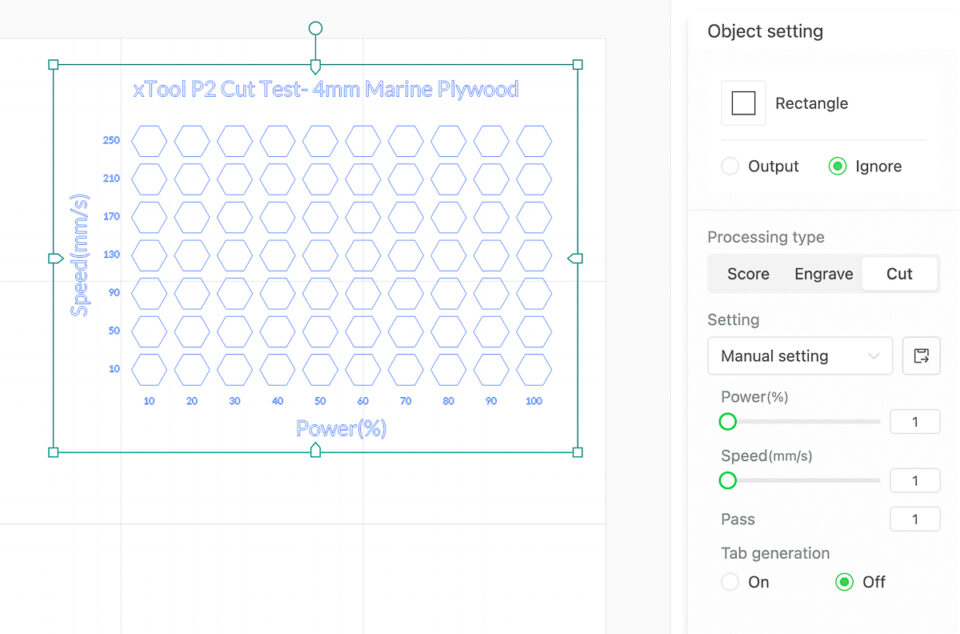Select the Cut processing type

coord(898,273)
